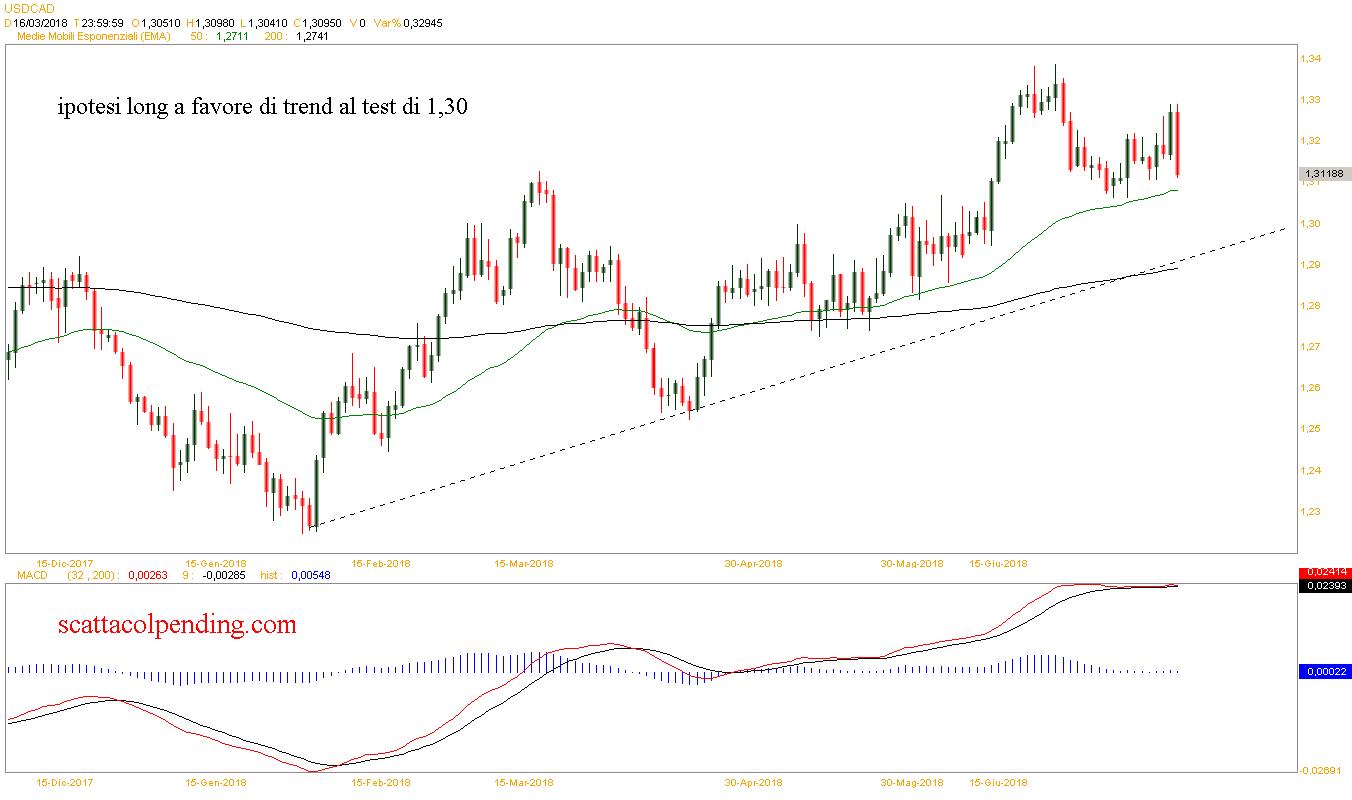Click 15-Mar-2018 on the price chart axis
1352x800 pixels.
524,564
